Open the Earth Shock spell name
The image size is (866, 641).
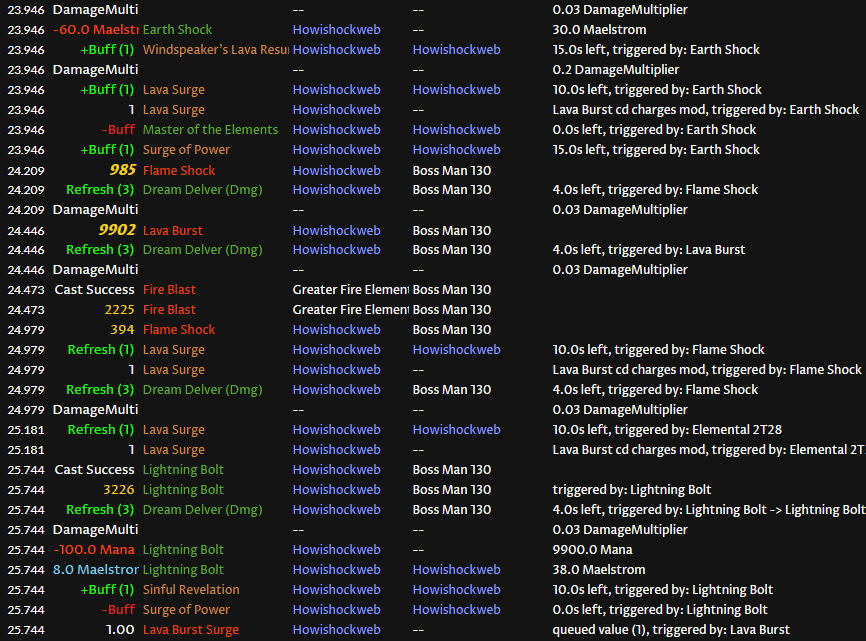coord(177,30)
